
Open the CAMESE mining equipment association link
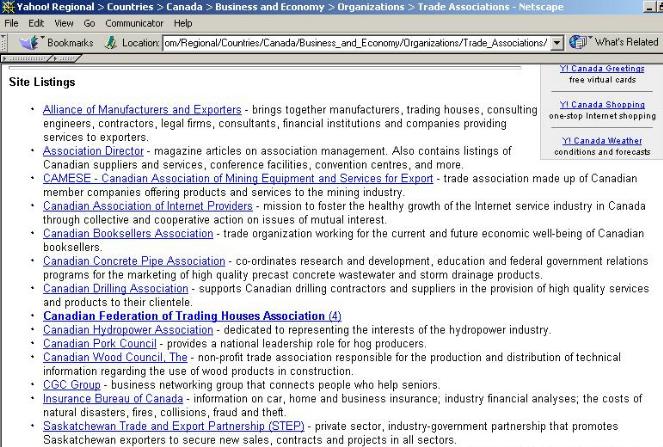coord(238,178)
